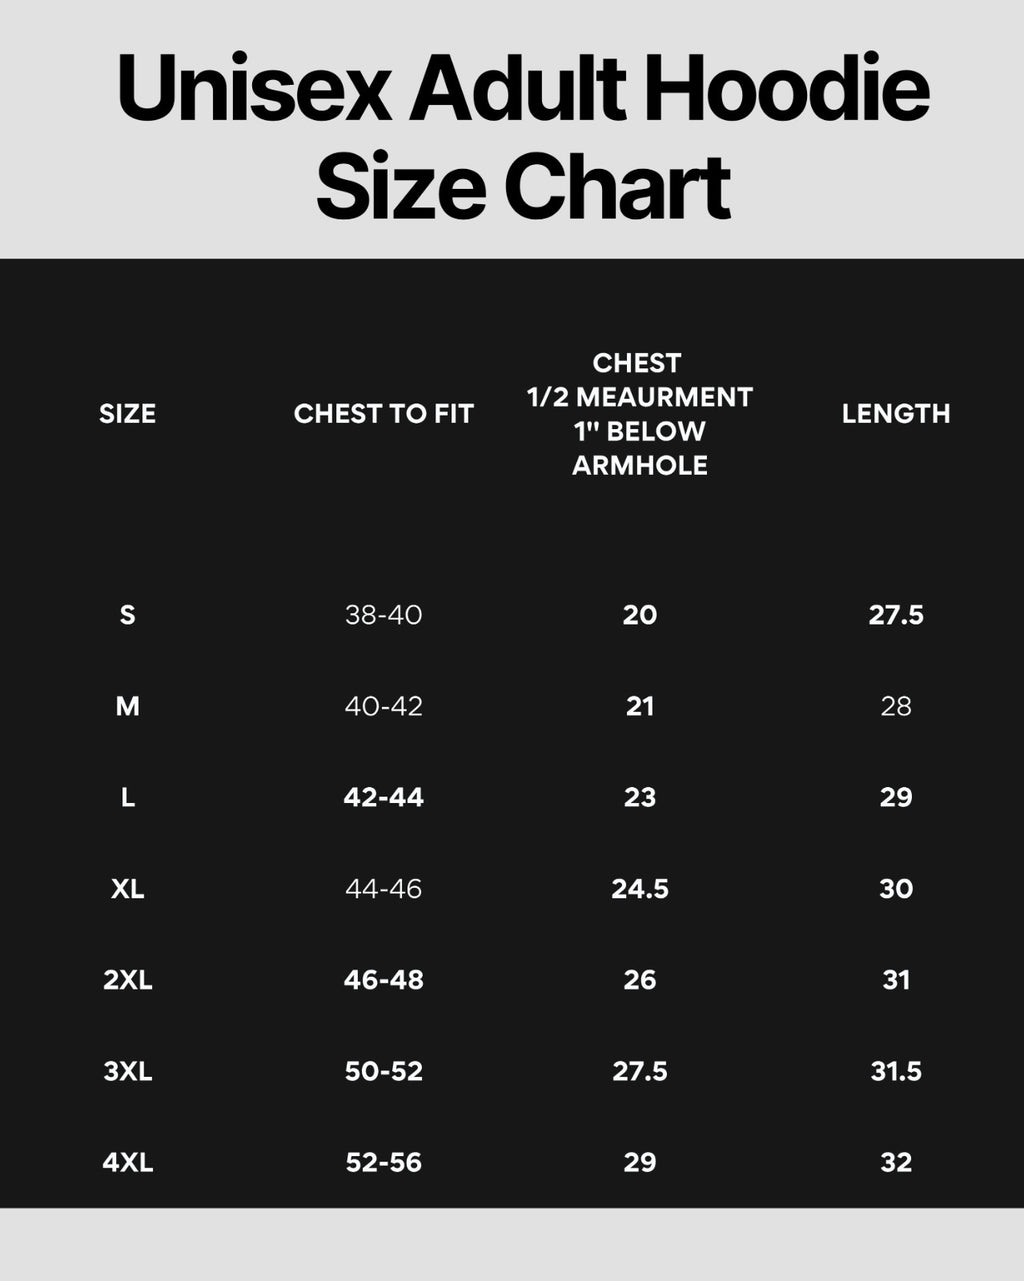Click the 31.5 length value for 3XL
The width and height of the screenshot is (1024, 1281).
click(896, 1071)
